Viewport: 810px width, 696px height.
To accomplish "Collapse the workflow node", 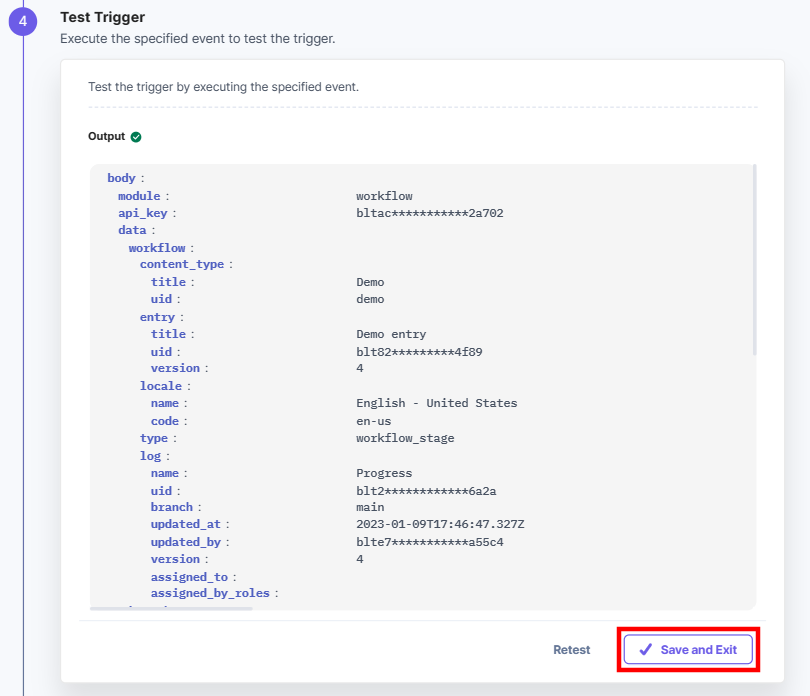I will click(157, 248).
